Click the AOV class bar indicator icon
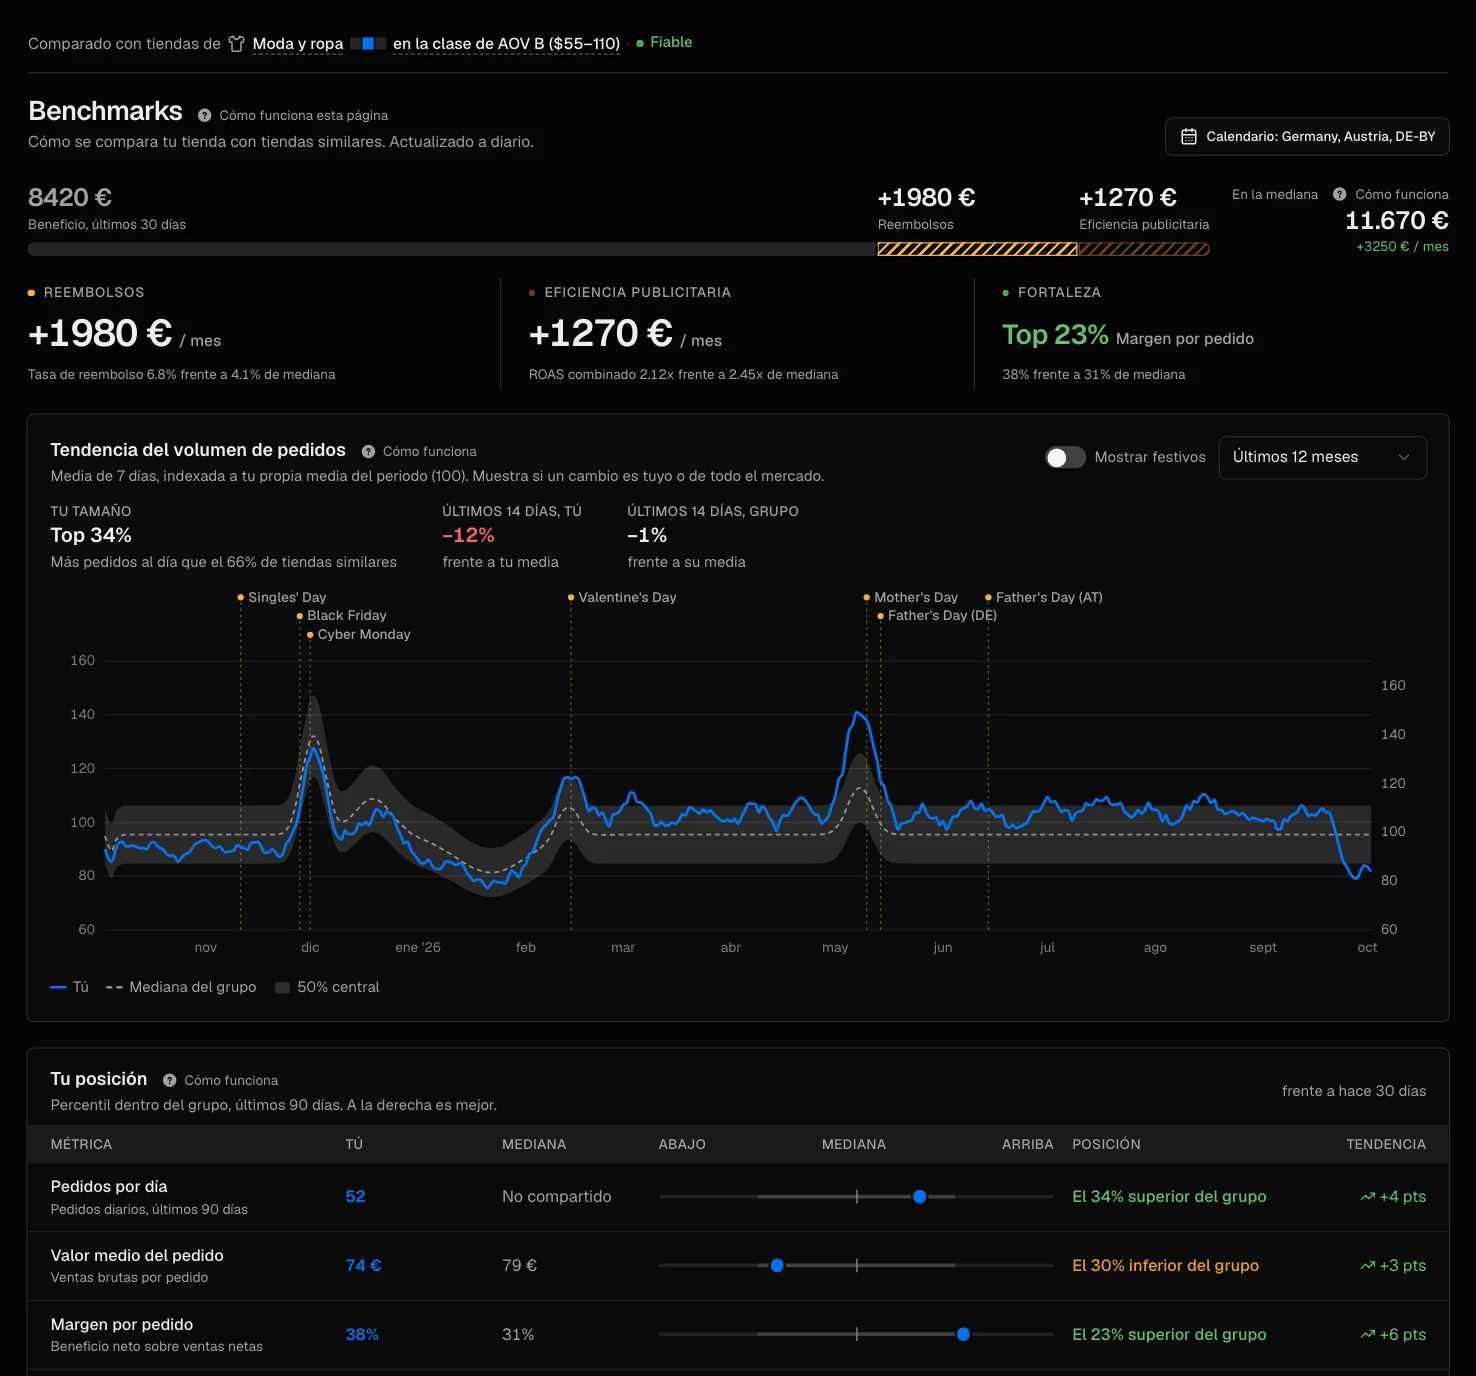1476x1376 pixels. (x=368, y=44)
